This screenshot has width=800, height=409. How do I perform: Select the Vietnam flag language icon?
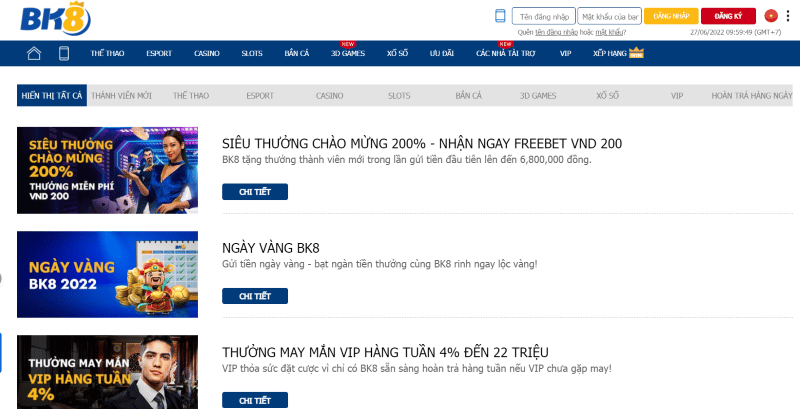pyautogui.click(x=770, y=16)
